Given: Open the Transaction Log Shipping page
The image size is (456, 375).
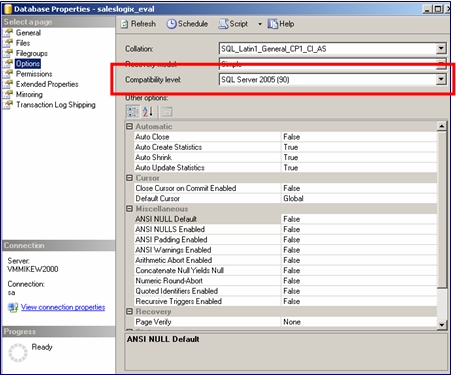Looking at the screenshot, I should [56, 105].
